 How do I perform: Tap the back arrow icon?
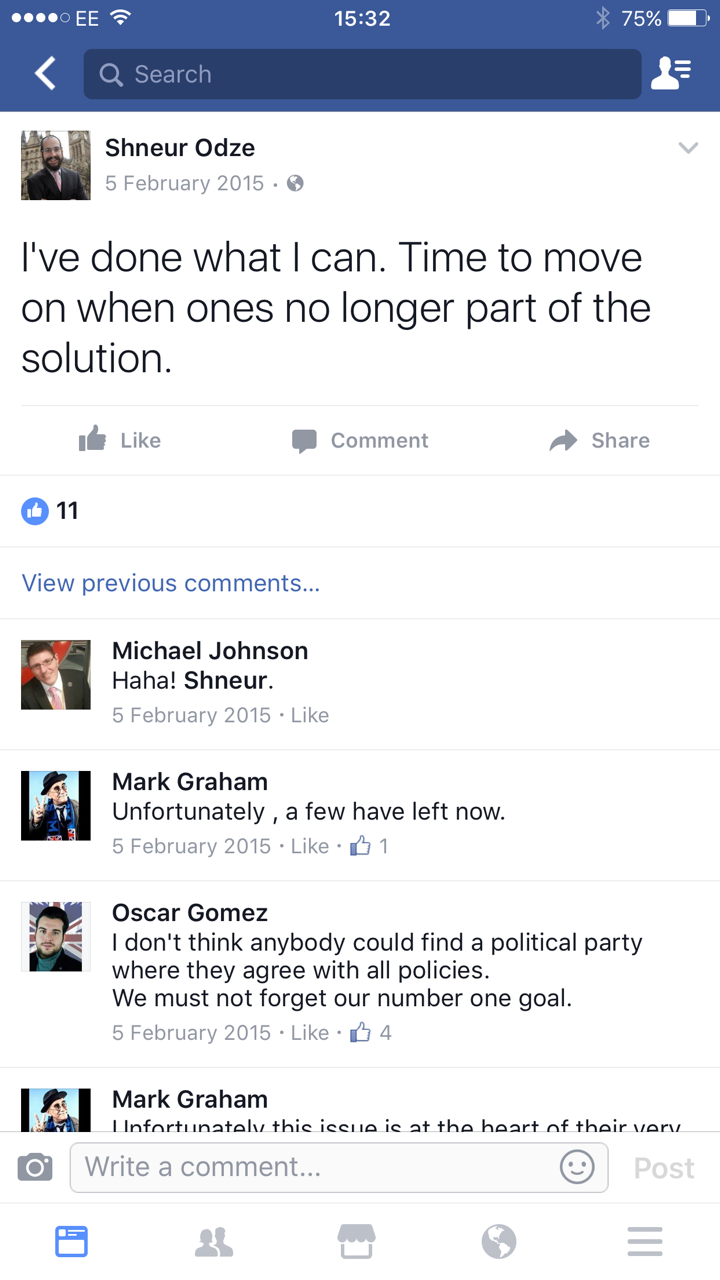pyautogui.click(x=45, y=74)
